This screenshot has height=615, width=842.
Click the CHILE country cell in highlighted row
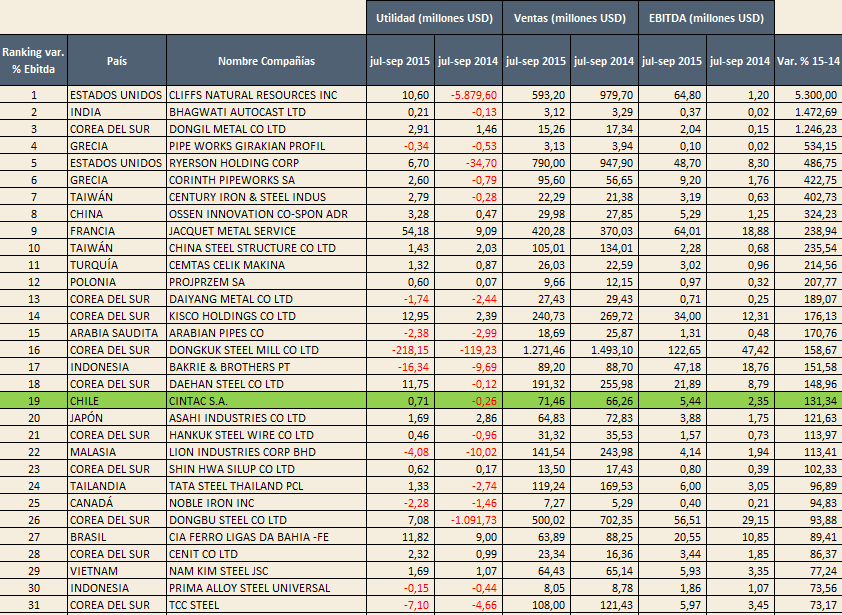[x=117, y=401]
